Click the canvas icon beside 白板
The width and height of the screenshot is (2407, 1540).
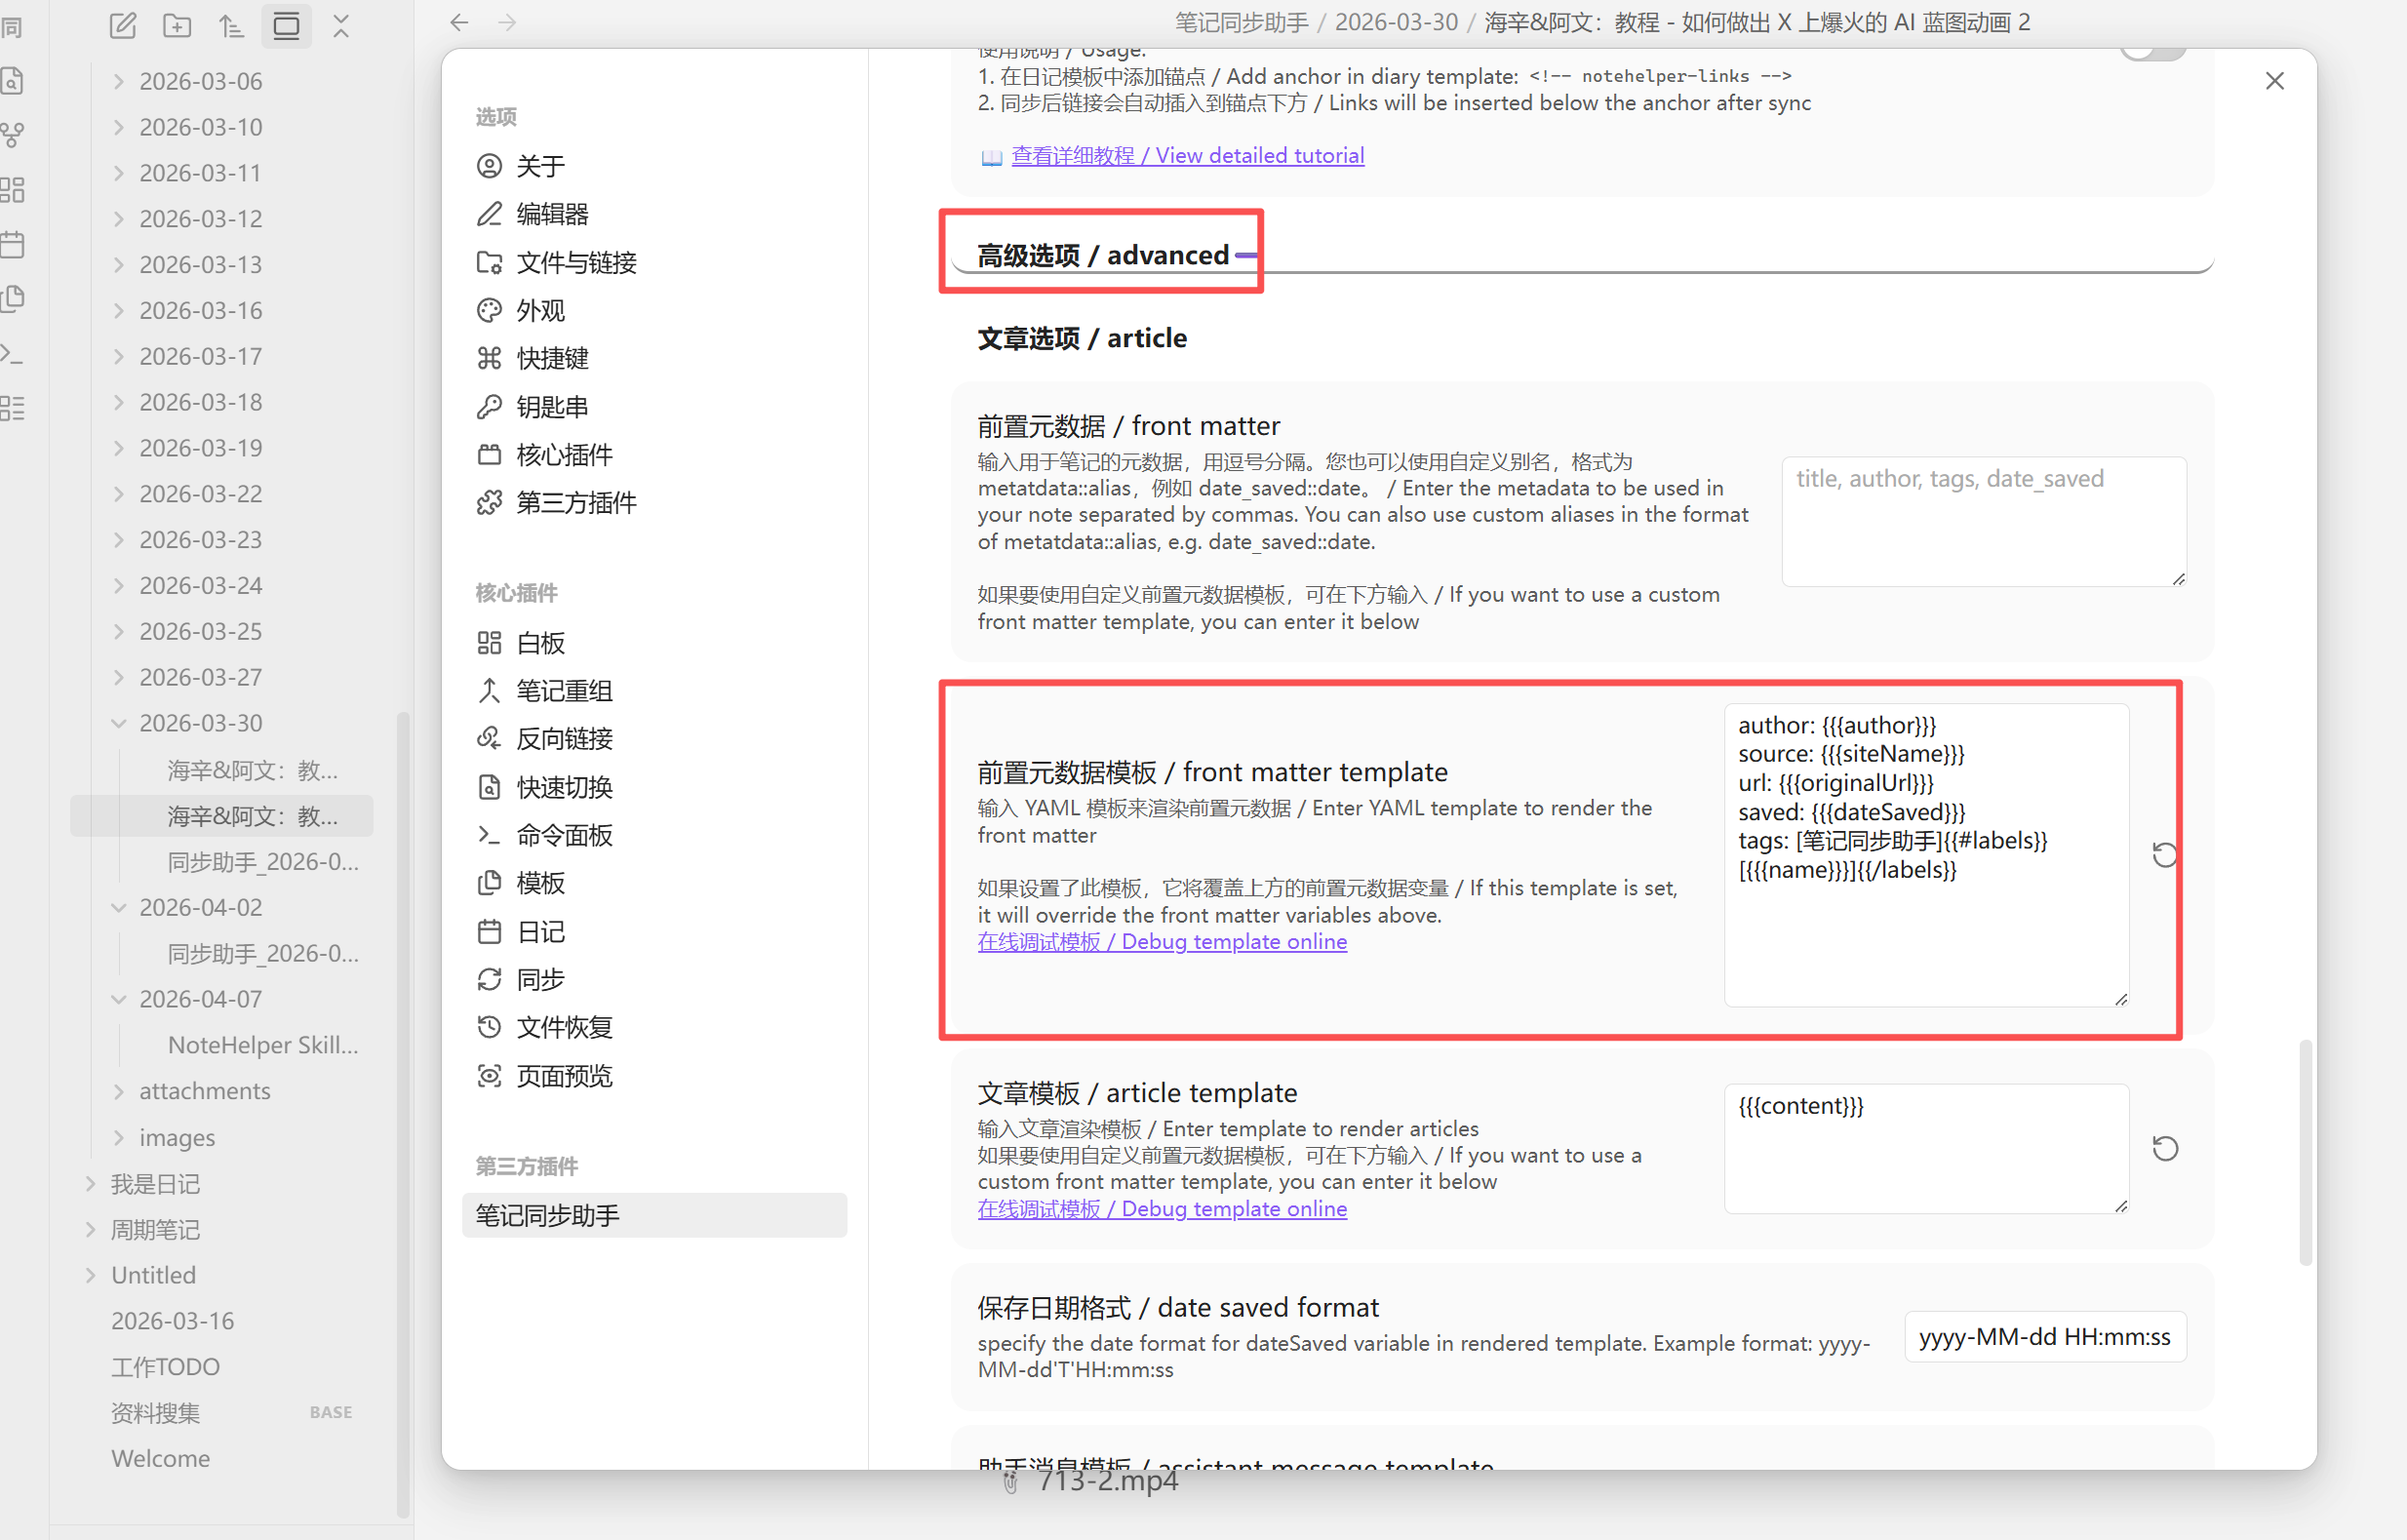489,642
